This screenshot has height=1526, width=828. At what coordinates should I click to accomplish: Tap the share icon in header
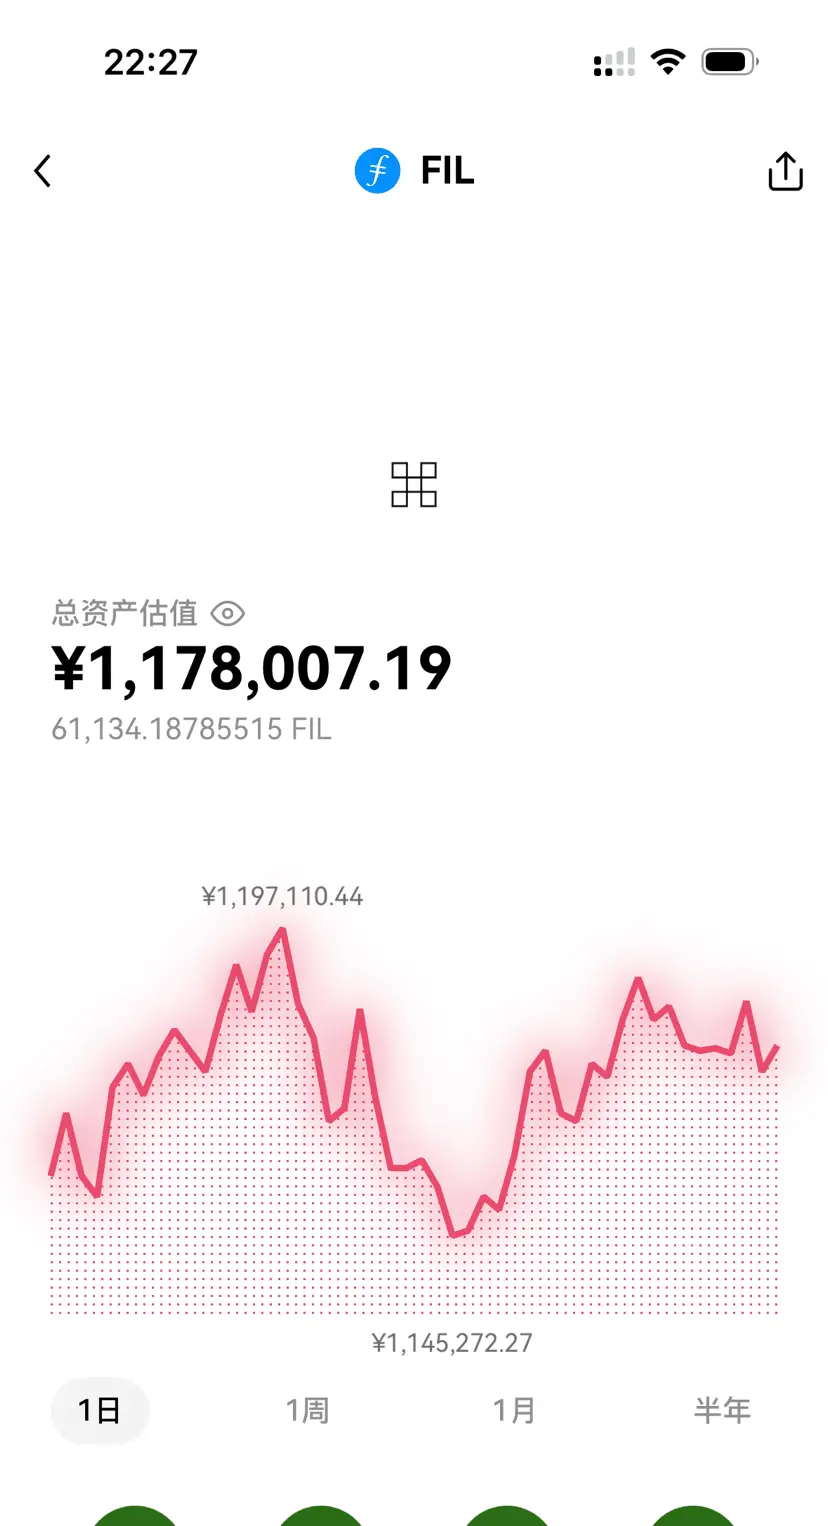pyautogui.click(x=785, y=171)
